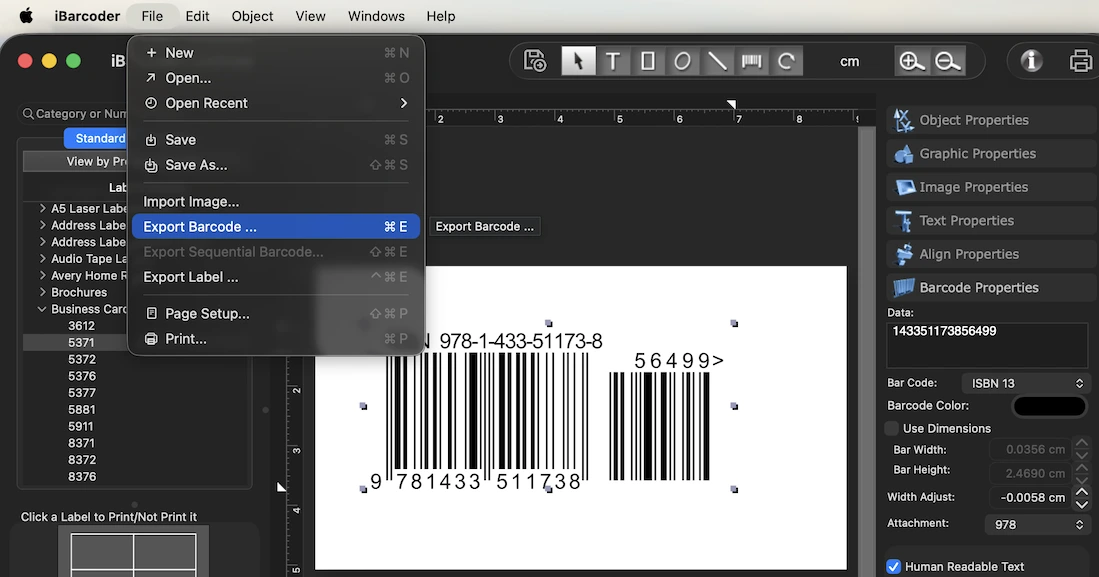
Task: Select label 8371 in list
Action: pyautogui.click(x=82, y=443)
